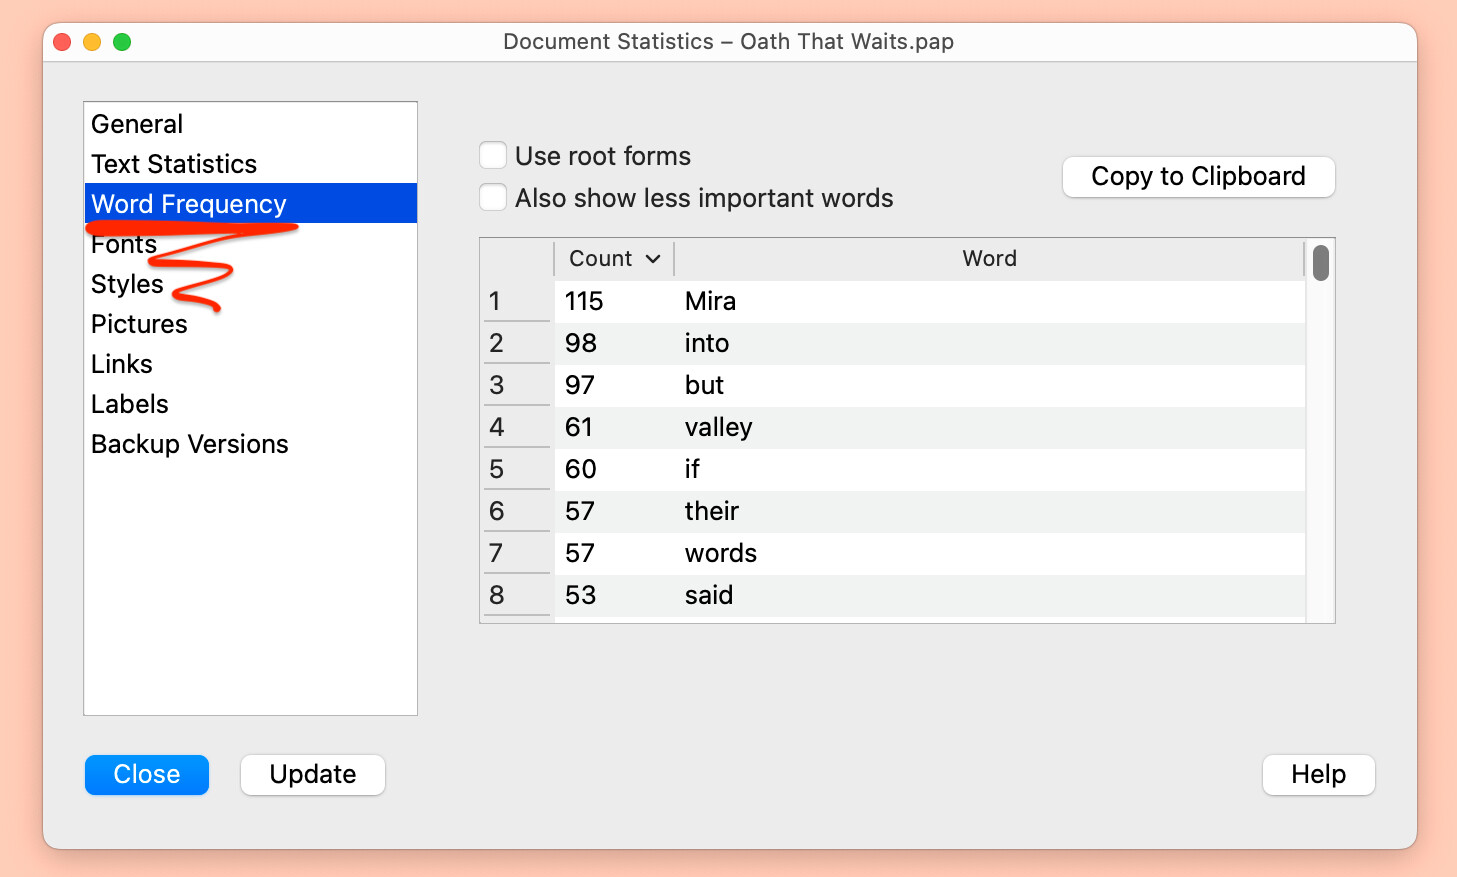Go to the Styles section
The height and width of the screenshot is (877, 1457).
(x=127, y=285)
